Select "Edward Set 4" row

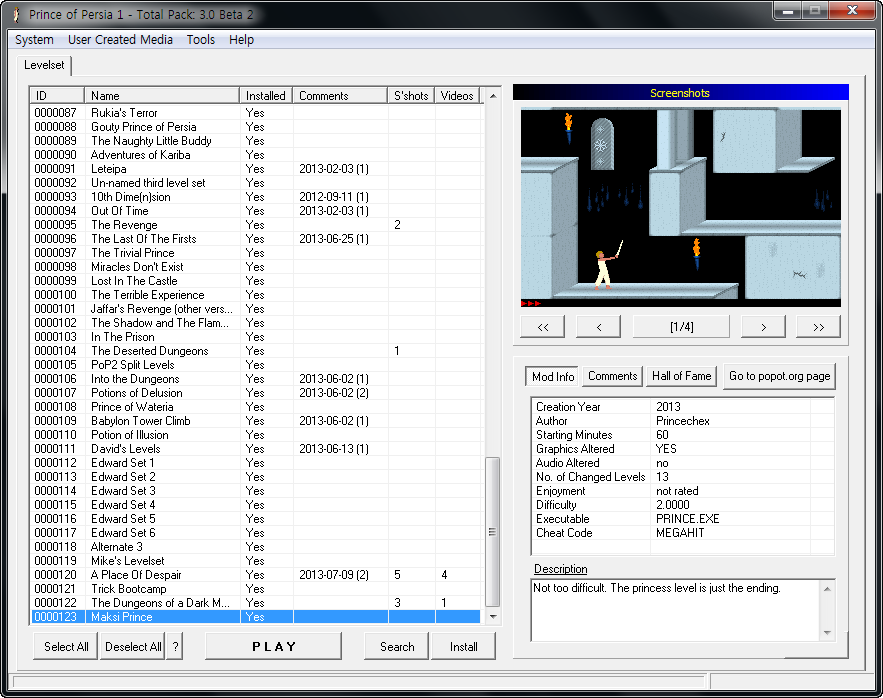(256, 505)
